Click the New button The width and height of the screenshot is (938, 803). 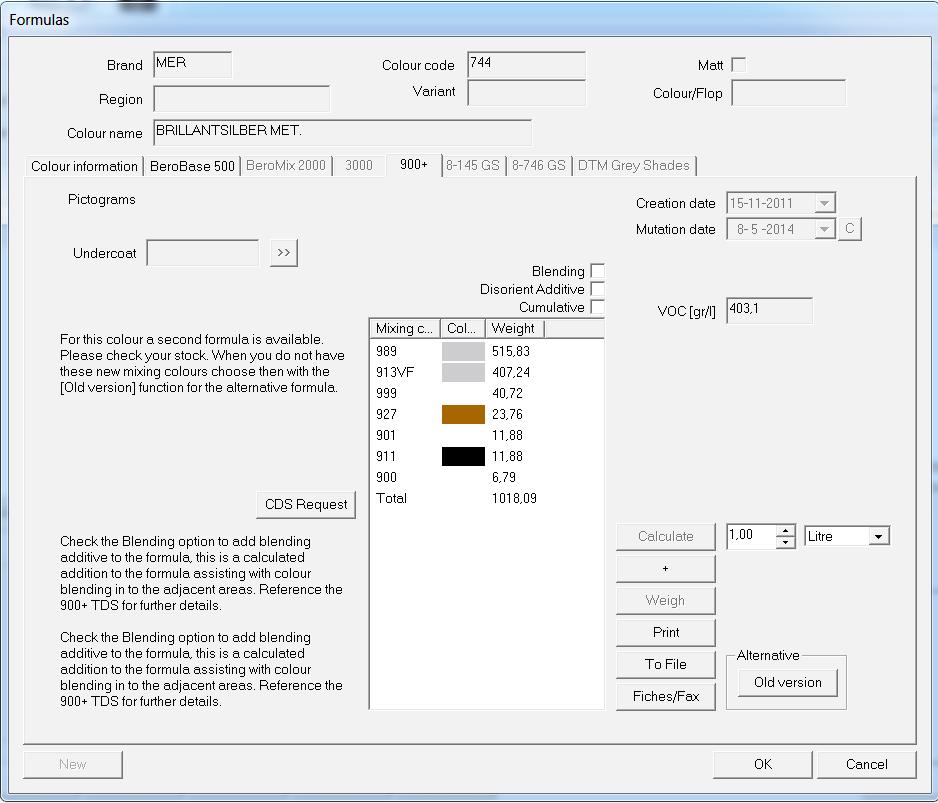pyautogui.click(x=73, y=764)
